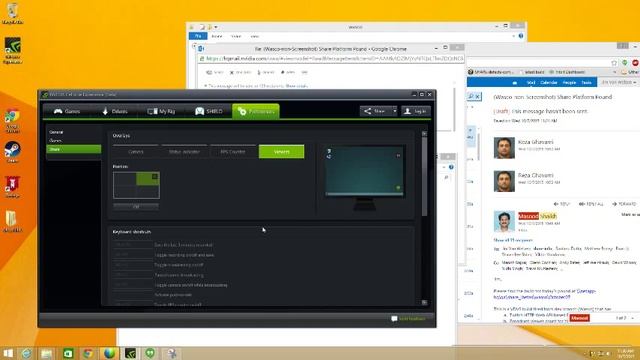Click the Windows Start button
This screenshot has width=640, height=360.
click(x=8, y=353)
